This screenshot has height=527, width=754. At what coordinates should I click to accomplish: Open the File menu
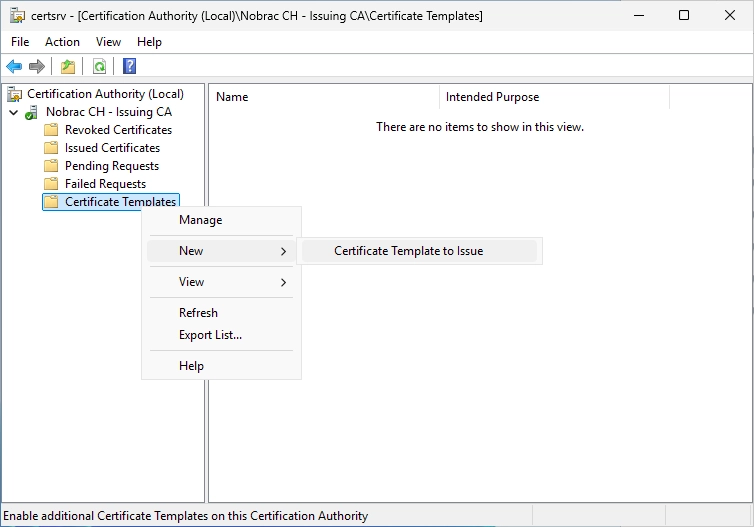coord(20,42)
